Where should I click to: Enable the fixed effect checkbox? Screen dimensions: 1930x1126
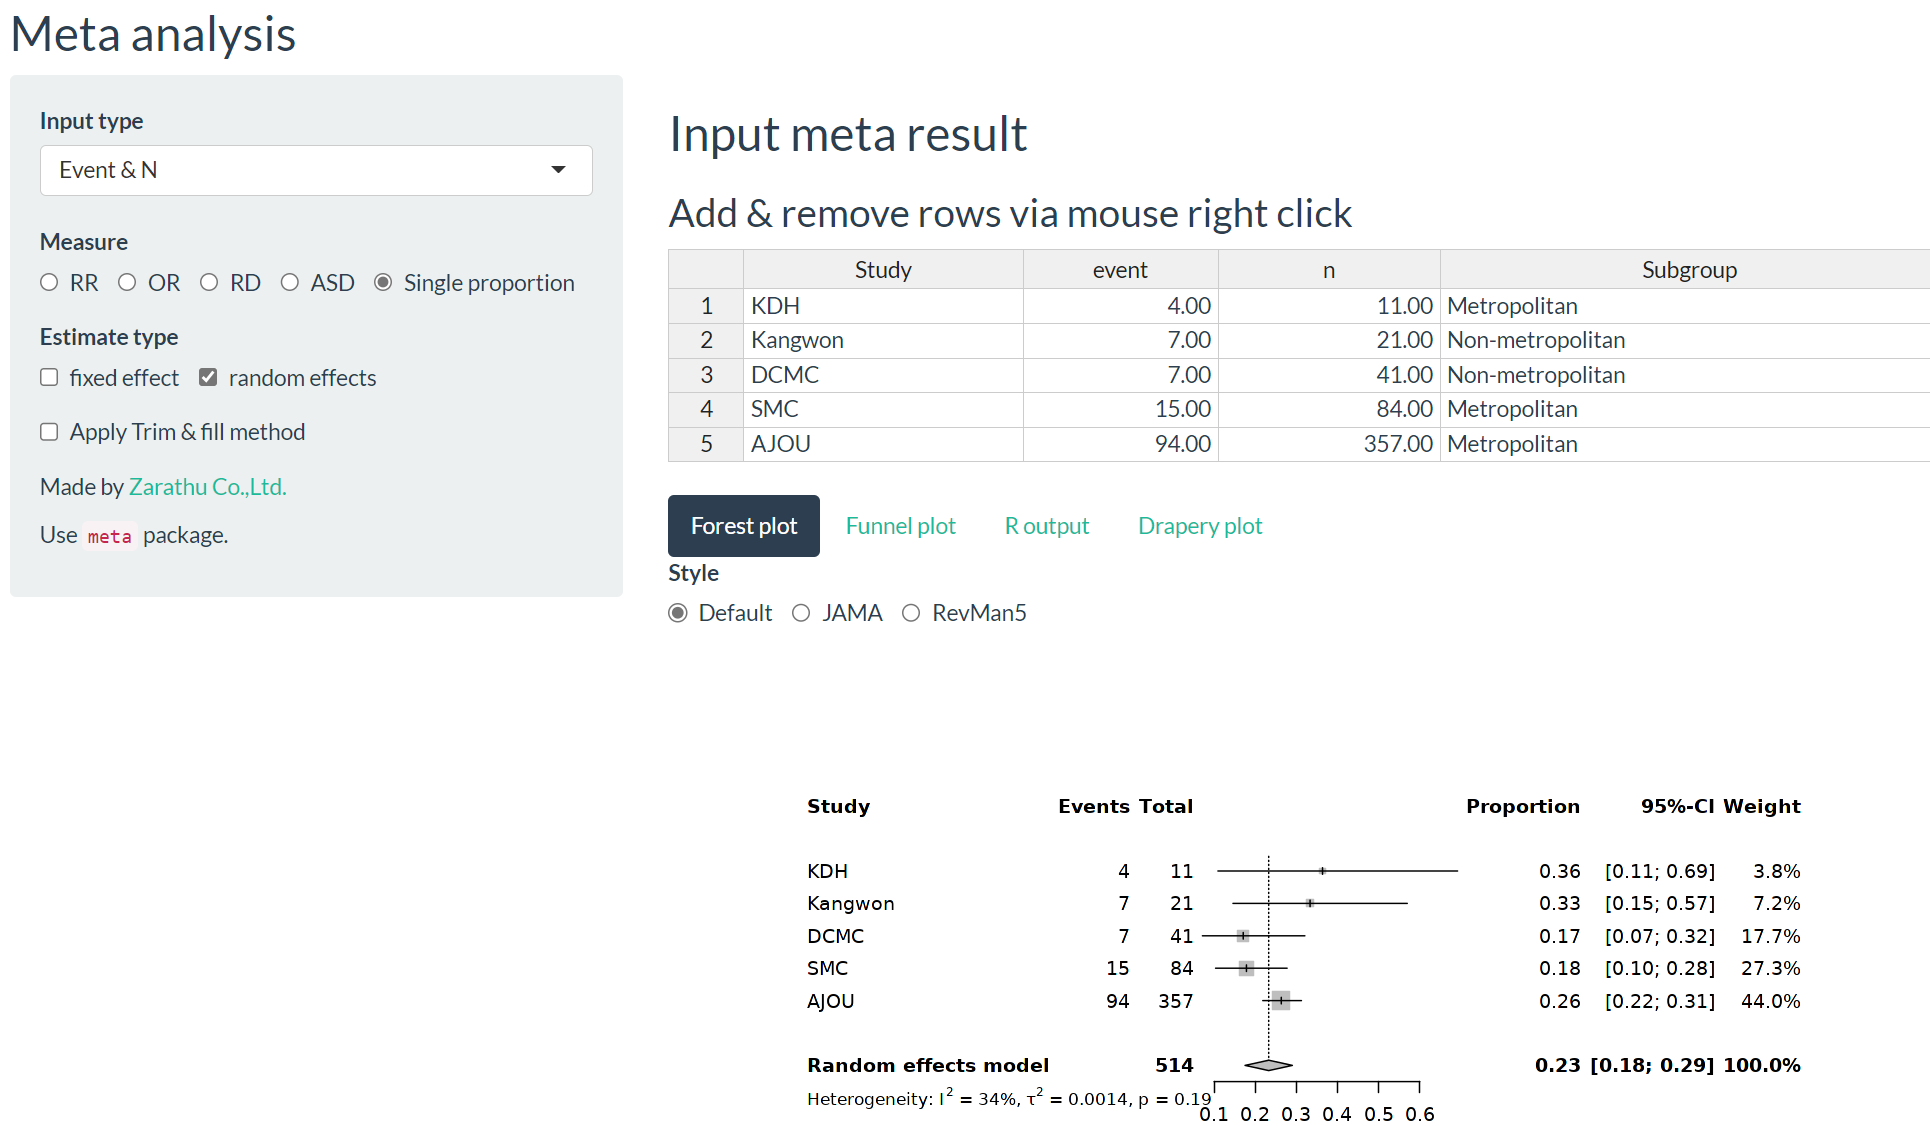pyautogui.click(x=49, y=378)
